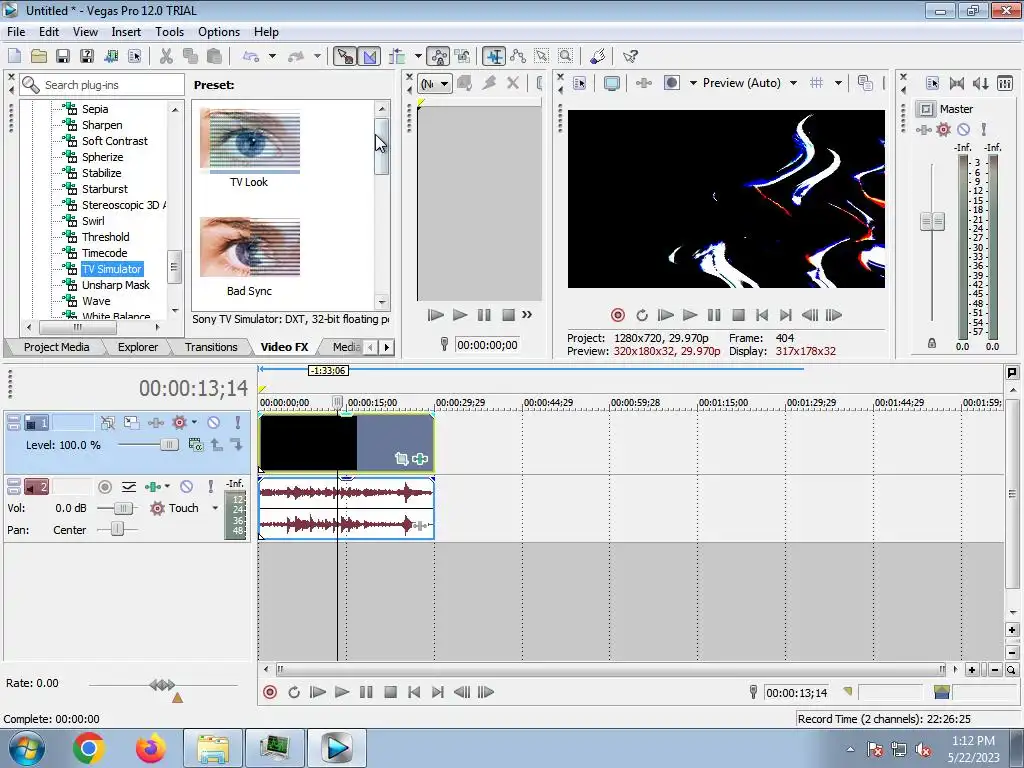Screen dimensions: 1024x768
Task: Mute audio track 2
Action: (186, 487)
